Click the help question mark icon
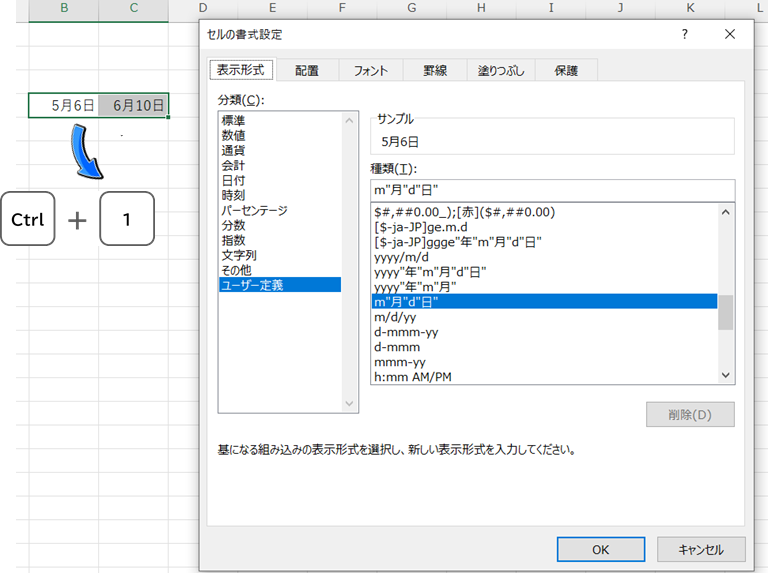 click(685, 34)
